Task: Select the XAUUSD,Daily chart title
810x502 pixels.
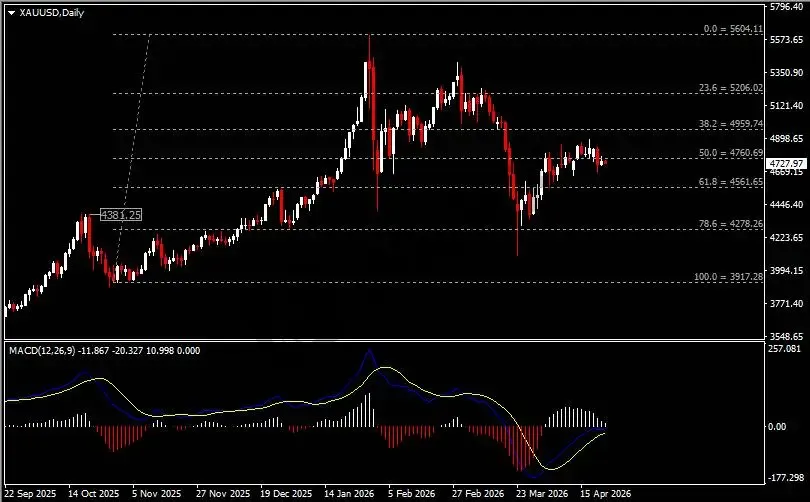Action: pyautogui.click(x=52, y=12)
